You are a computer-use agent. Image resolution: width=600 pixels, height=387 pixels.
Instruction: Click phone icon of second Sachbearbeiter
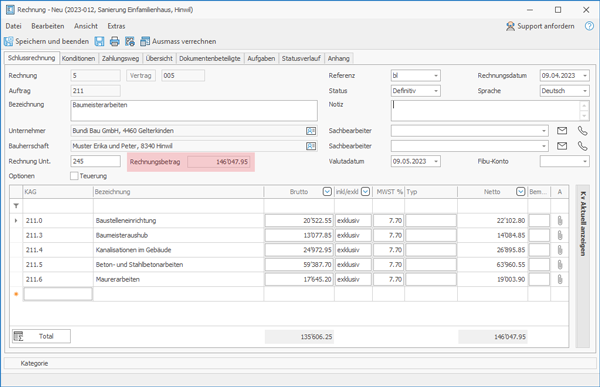[582, 146]
